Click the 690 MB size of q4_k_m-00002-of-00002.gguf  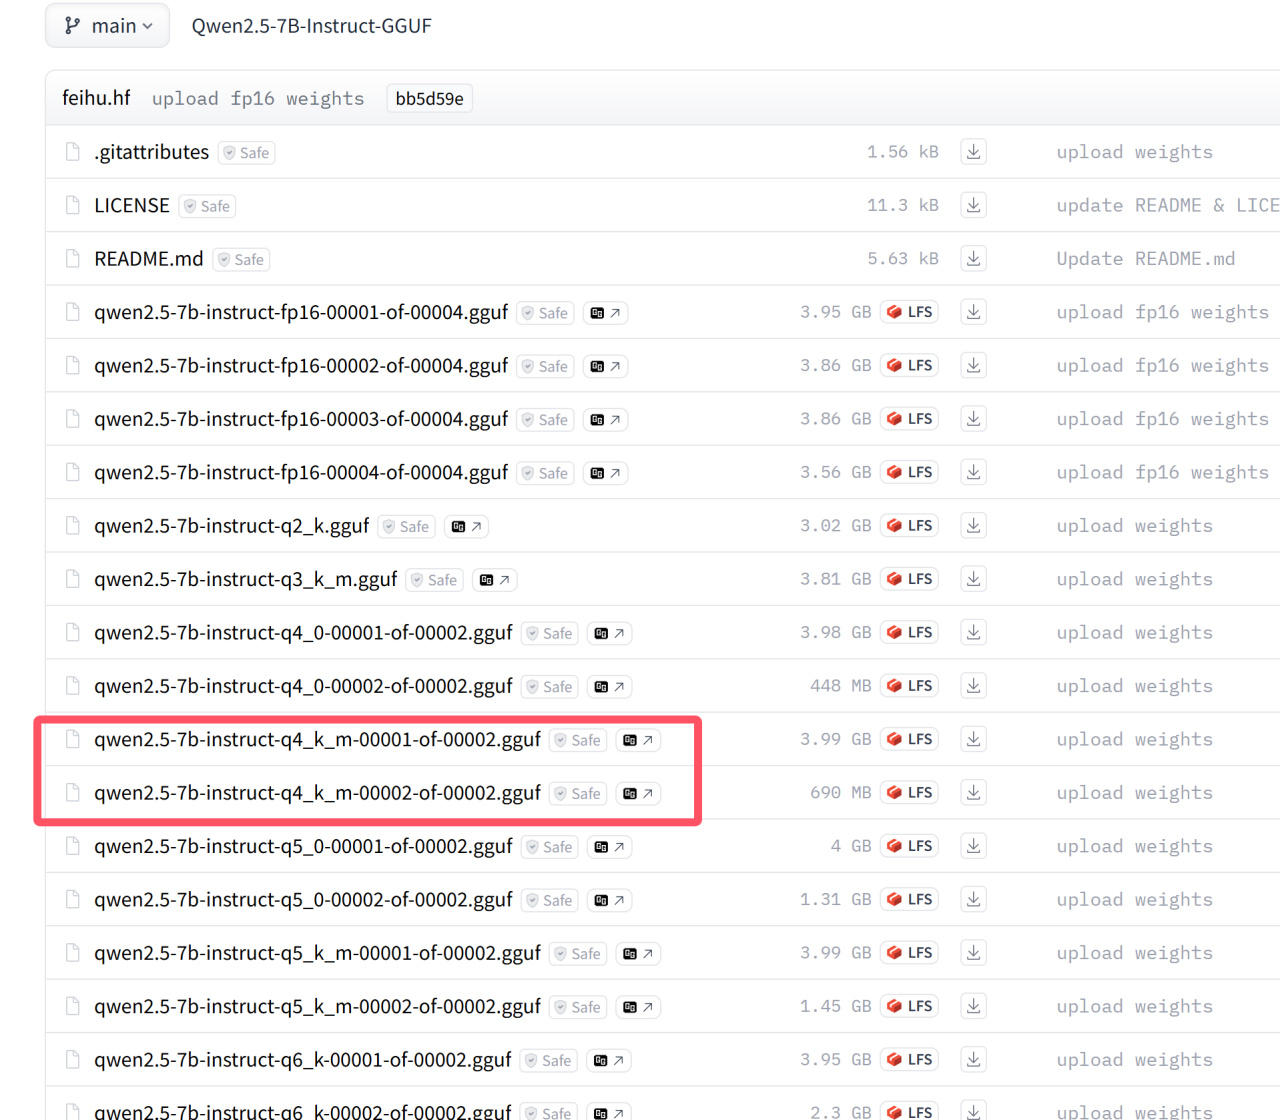(x=840, y=792)
